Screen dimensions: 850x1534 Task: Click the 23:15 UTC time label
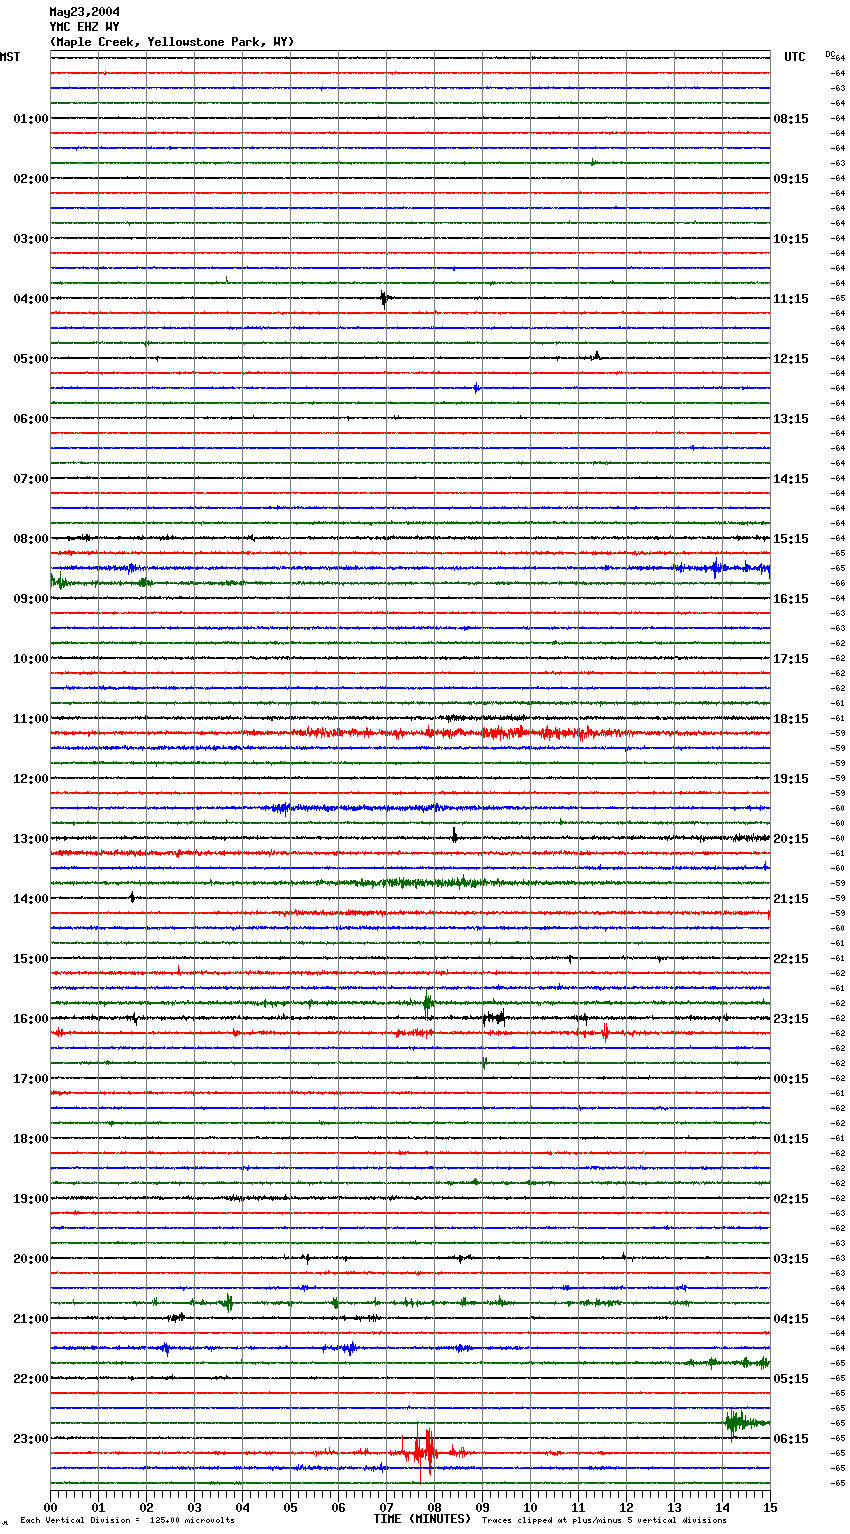pyautogui.click(x=791, y=1019)
